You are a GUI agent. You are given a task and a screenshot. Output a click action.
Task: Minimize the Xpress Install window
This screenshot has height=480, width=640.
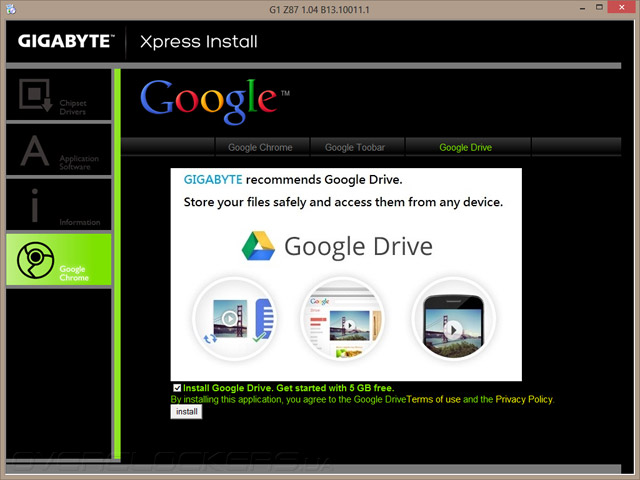click(583, 8)
